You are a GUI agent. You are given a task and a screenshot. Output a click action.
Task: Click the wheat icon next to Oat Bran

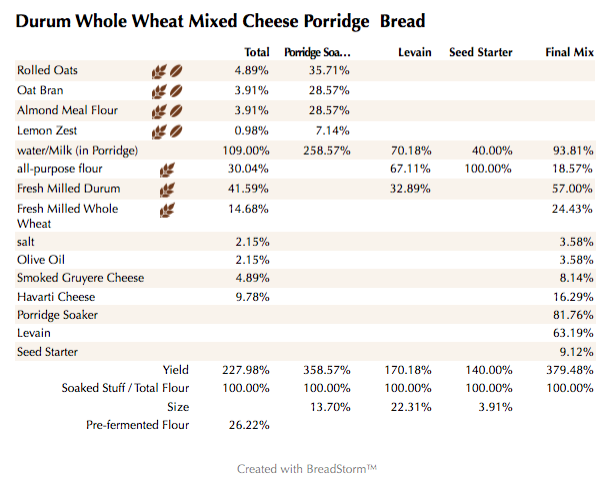tap(158, 91)
